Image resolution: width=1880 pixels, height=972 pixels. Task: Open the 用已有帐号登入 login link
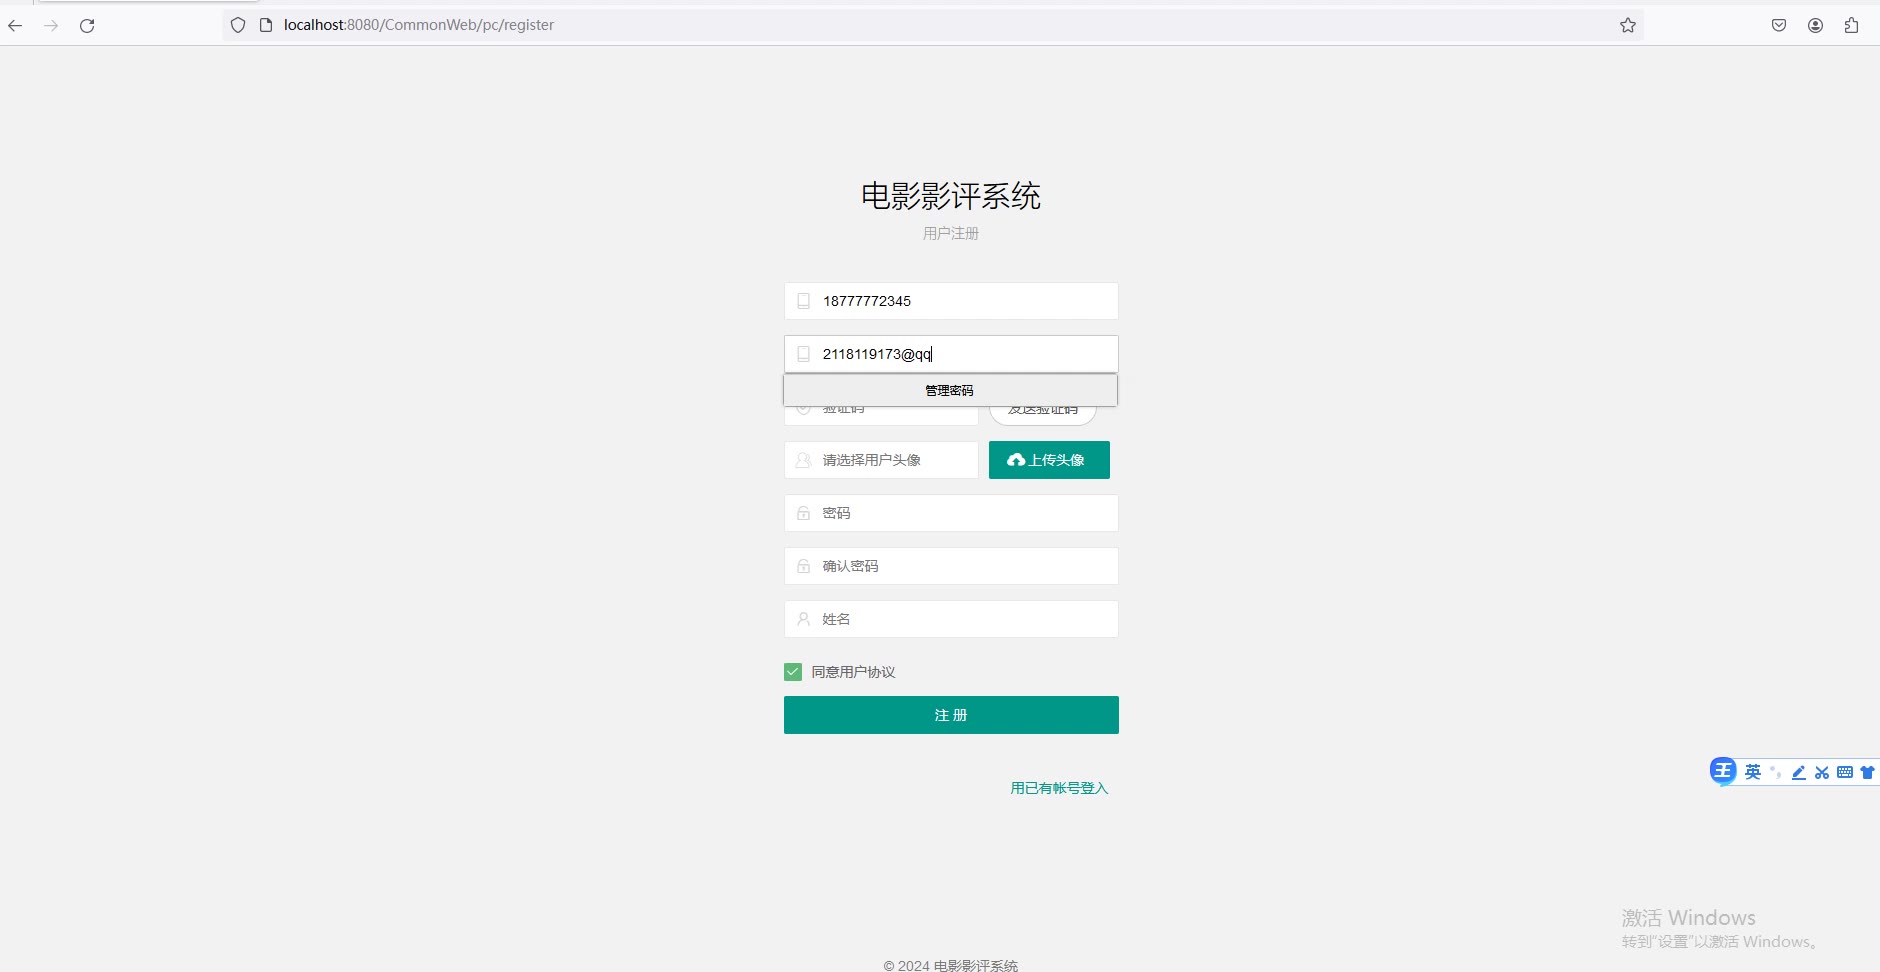pyautogui.click(x=1059, y=788)
